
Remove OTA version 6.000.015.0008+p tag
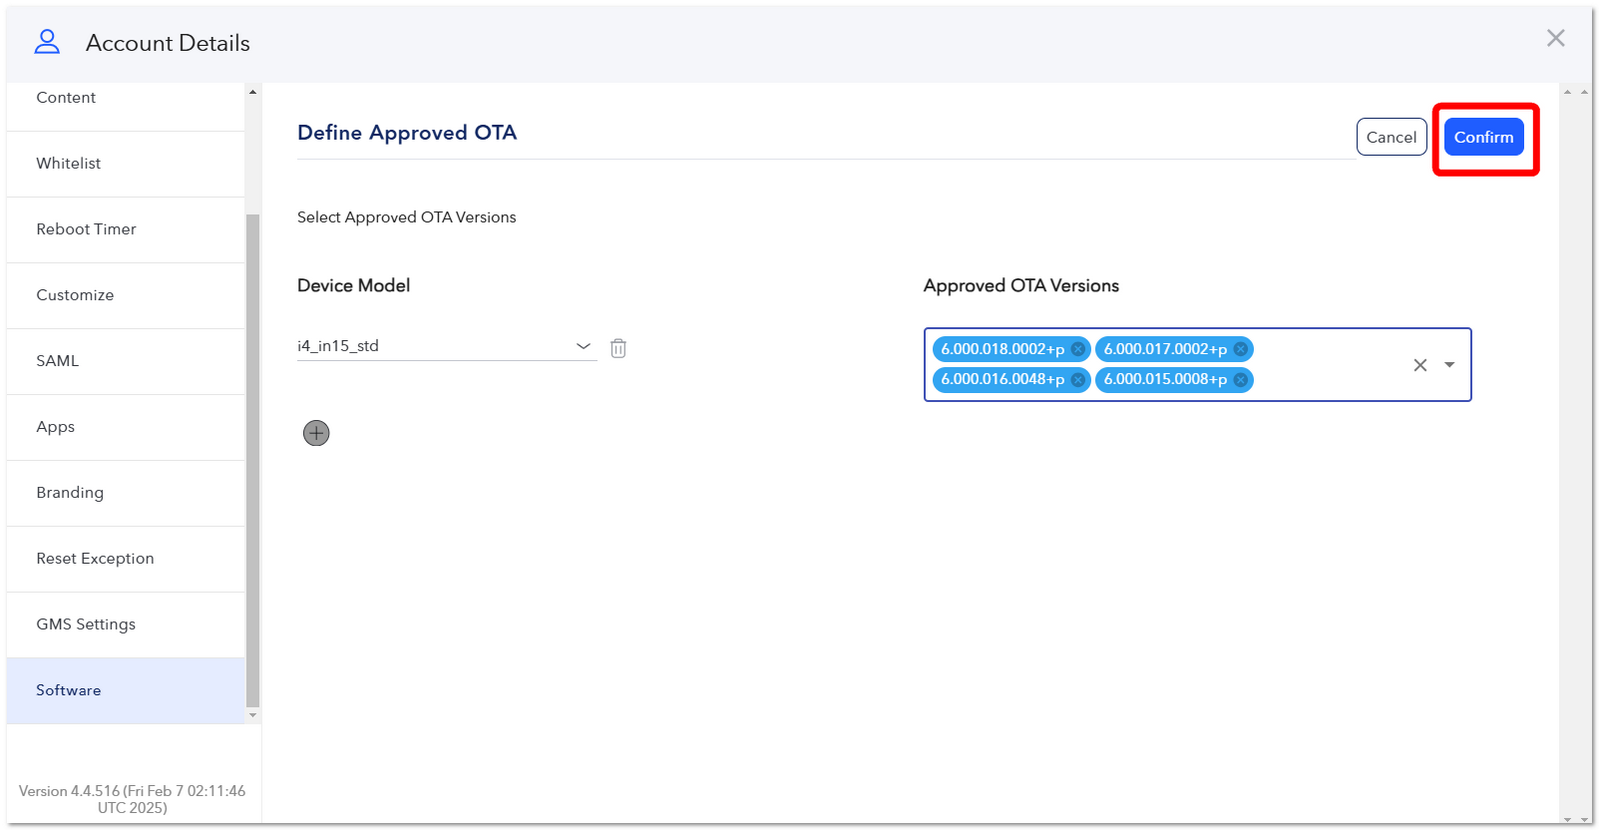(1241, 380)
